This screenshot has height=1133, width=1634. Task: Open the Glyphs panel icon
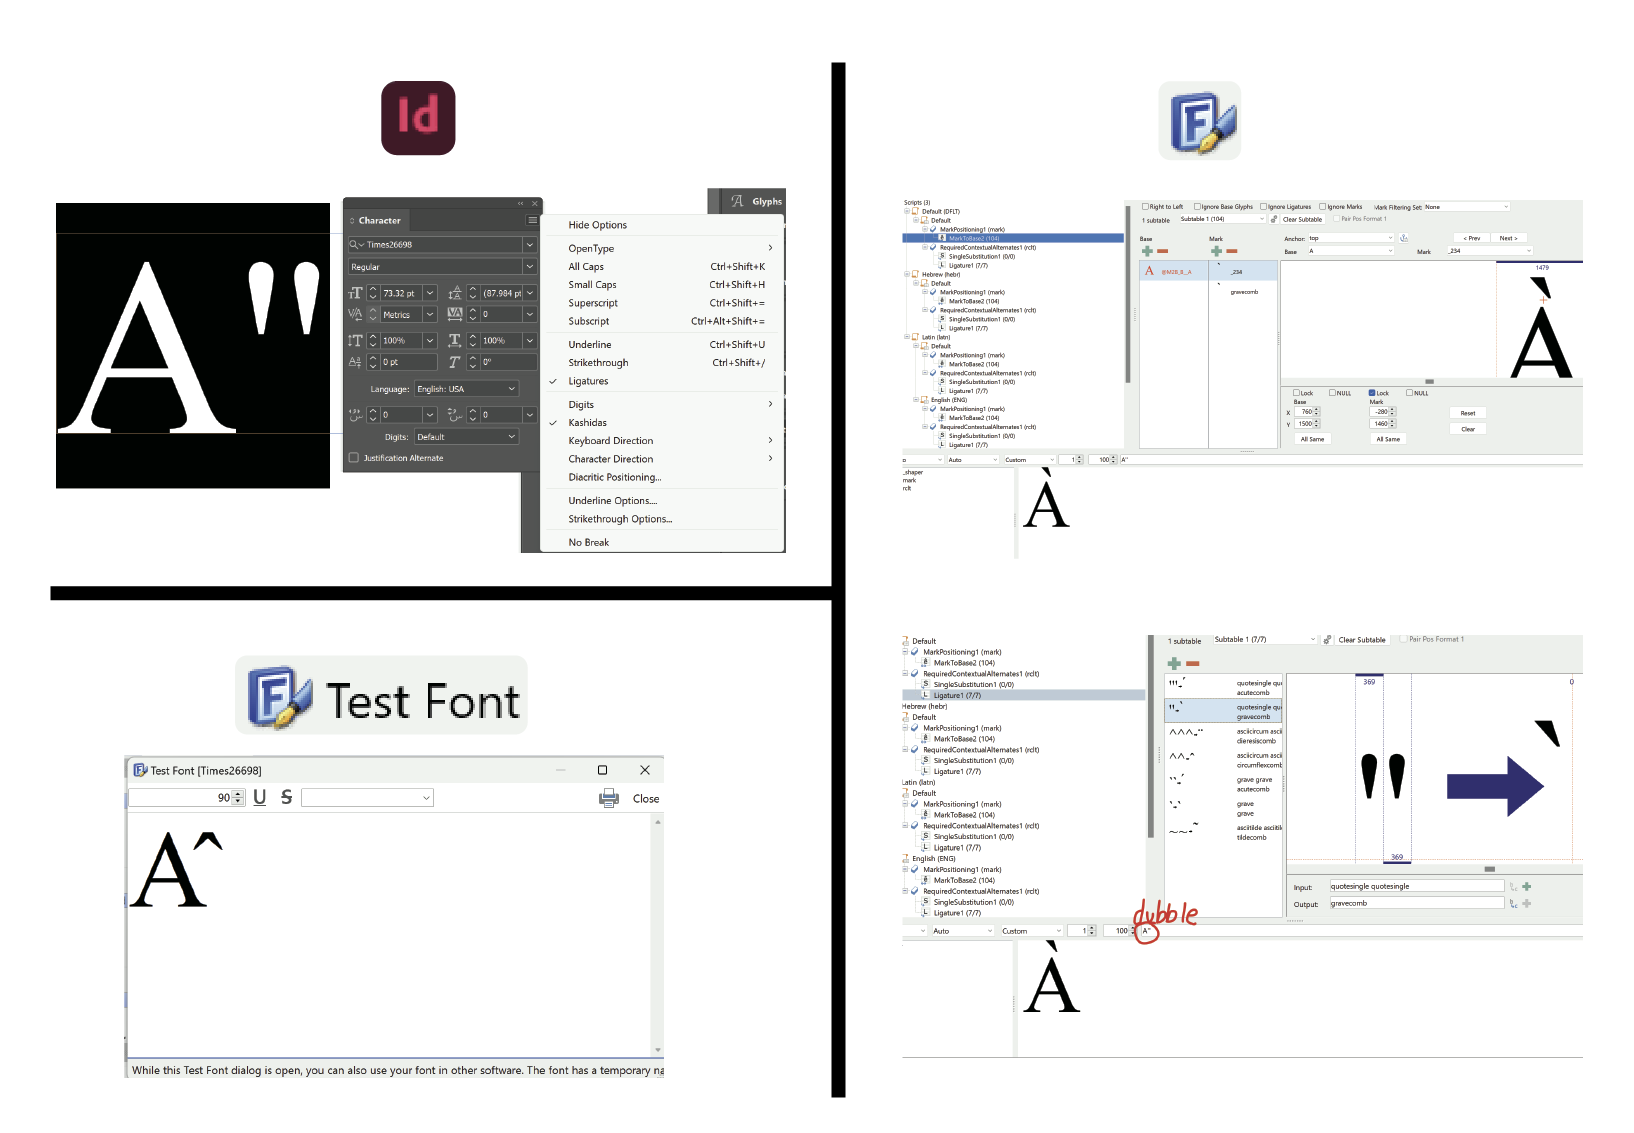[x=738, y=201]
